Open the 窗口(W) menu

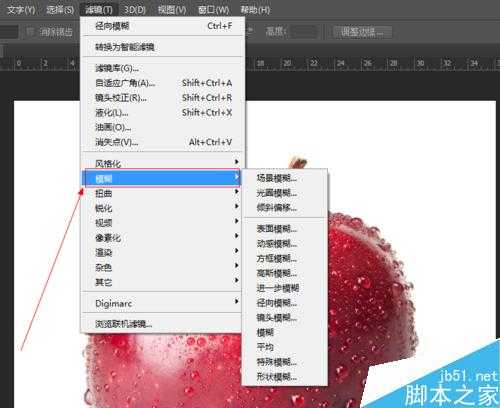(x=213, y=9)
